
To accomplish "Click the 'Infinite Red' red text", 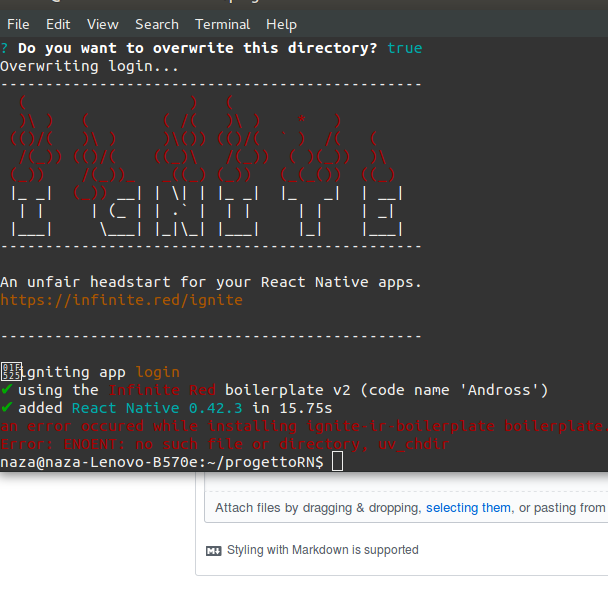I will (162, 390).
